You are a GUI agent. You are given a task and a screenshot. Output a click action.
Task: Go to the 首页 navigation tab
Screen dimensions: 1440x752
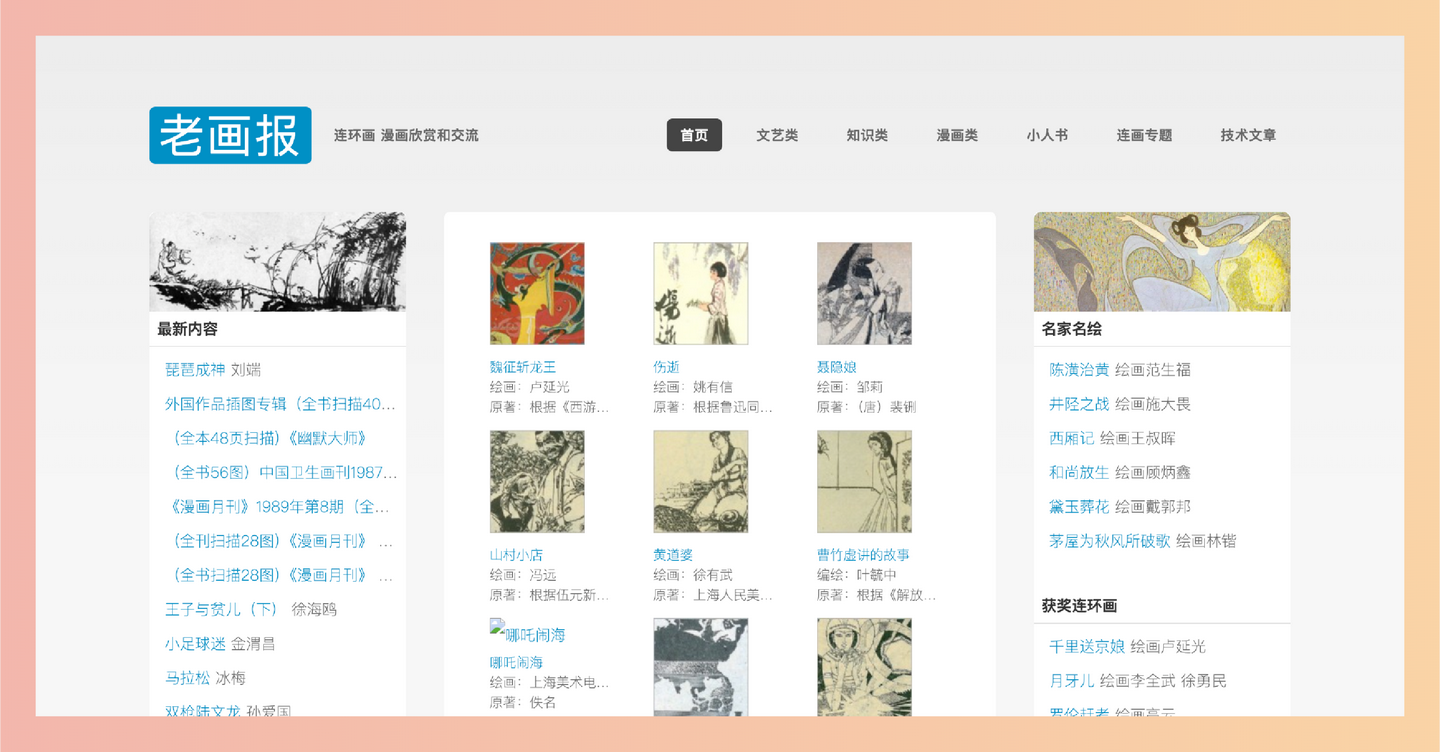point(694,135)
